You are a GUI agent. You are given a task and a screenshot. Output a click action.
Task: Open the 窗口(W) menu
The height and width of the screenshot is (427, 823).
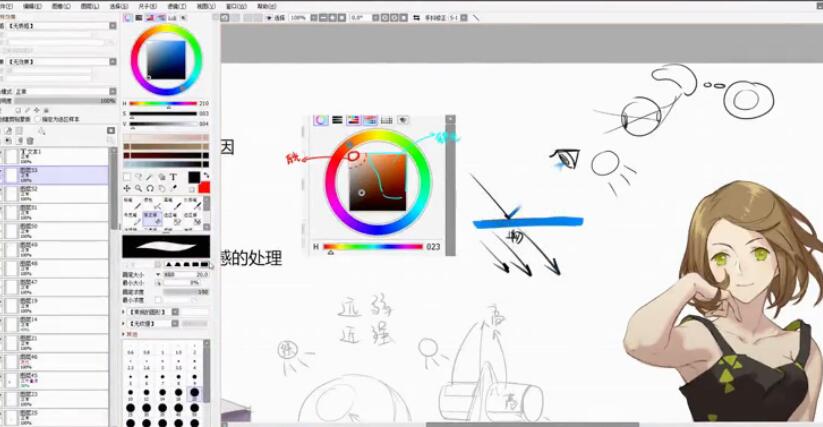coord(236,6)
